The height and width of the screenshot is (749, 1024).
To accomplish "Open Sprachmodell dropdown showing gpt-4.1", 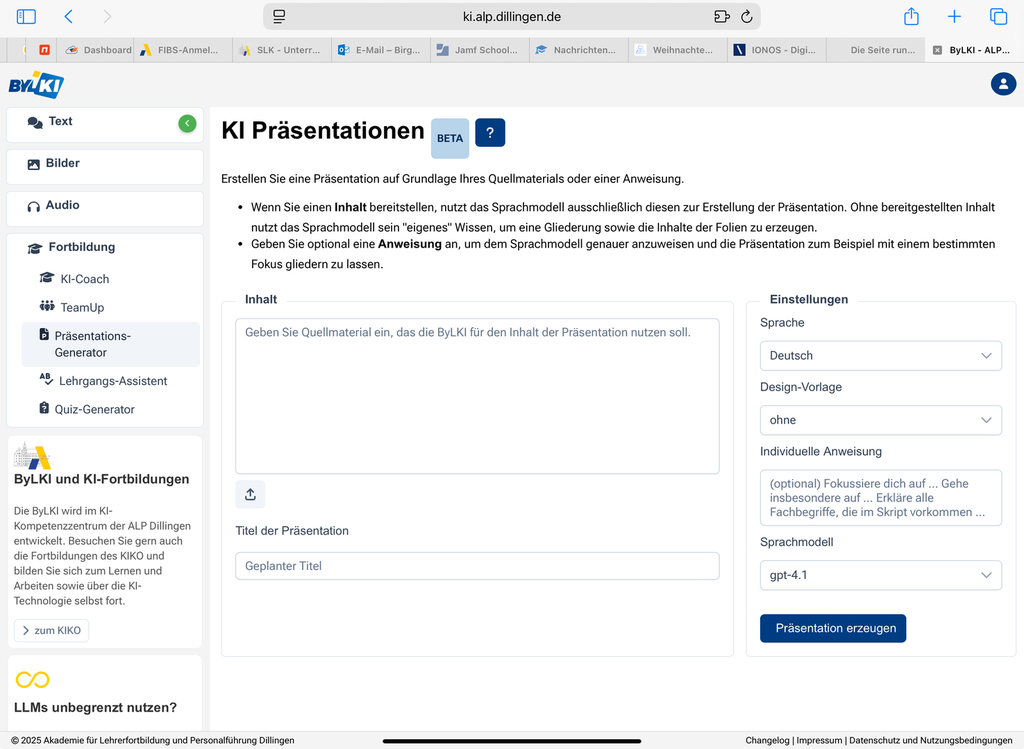I will (880, 575).
